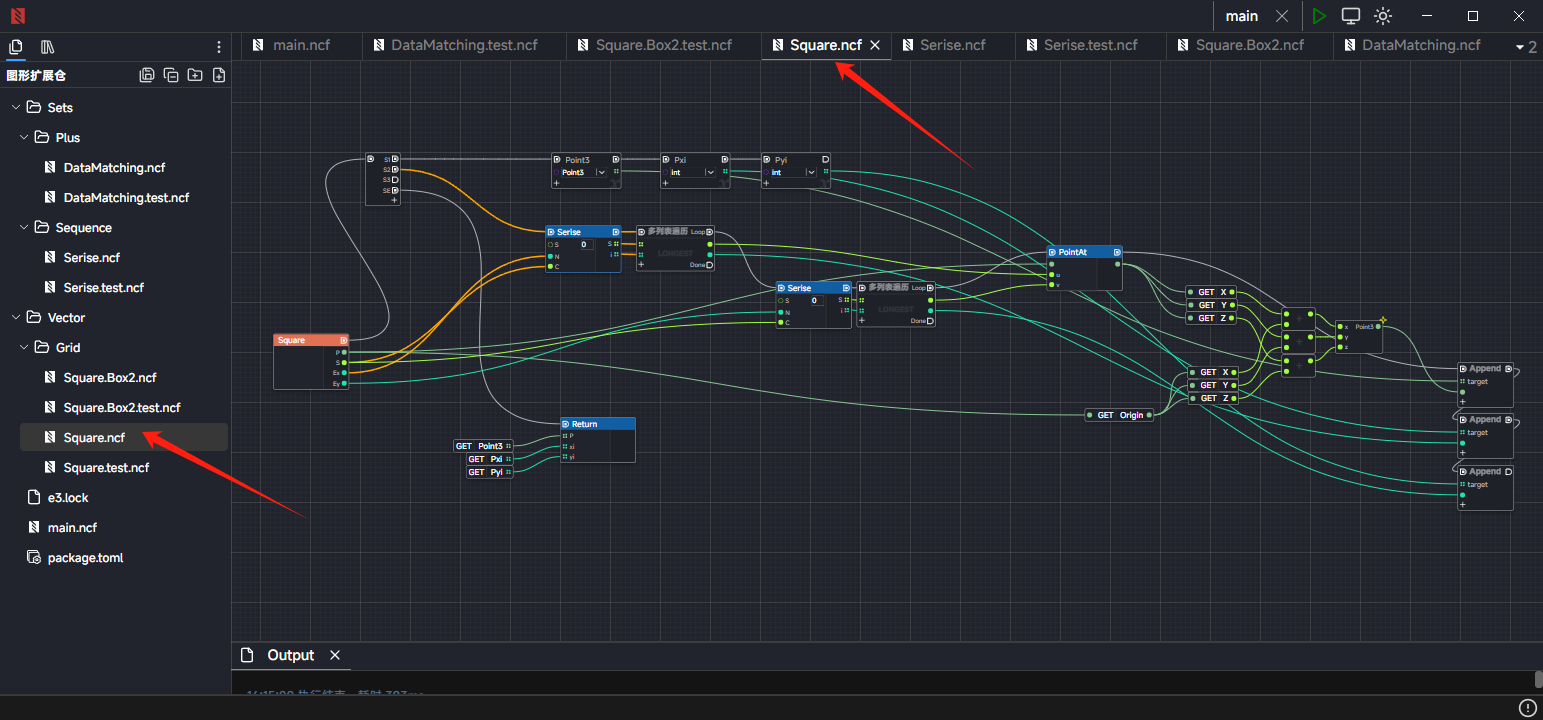Open the Pxi int type dropdown
Image resolution: width=1543 pixels, height=720 pixels.
pos(710,172)
